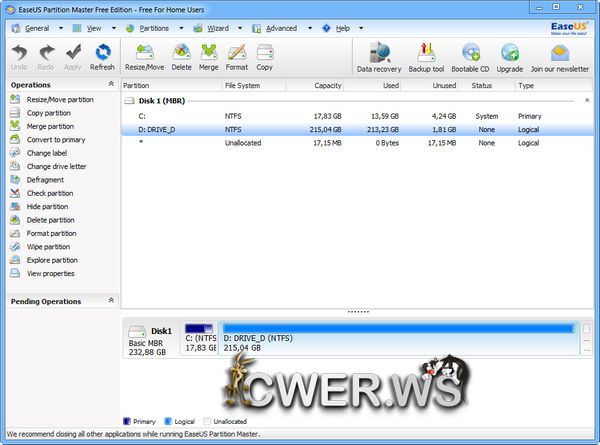Viewport: 600px width, 445px height.
Task: Sort by Unused column header
Action: (430, 86)
